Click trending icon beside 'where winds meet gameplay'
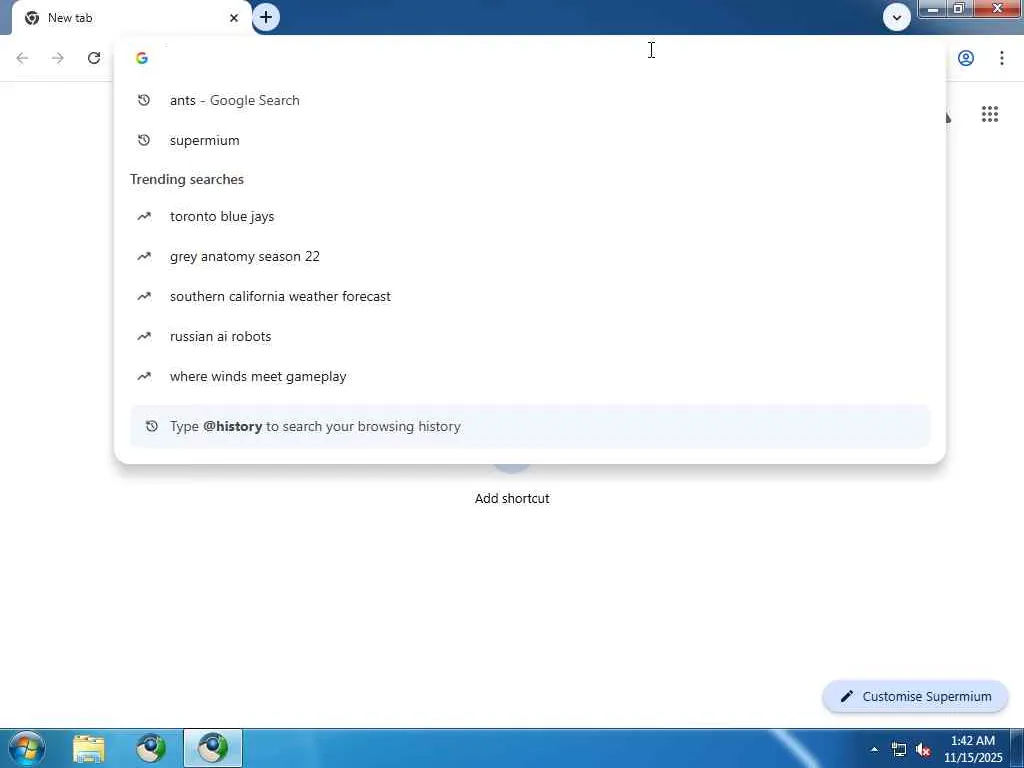The height and width of the screenshot is (768, 1024). tap(144, 376)
